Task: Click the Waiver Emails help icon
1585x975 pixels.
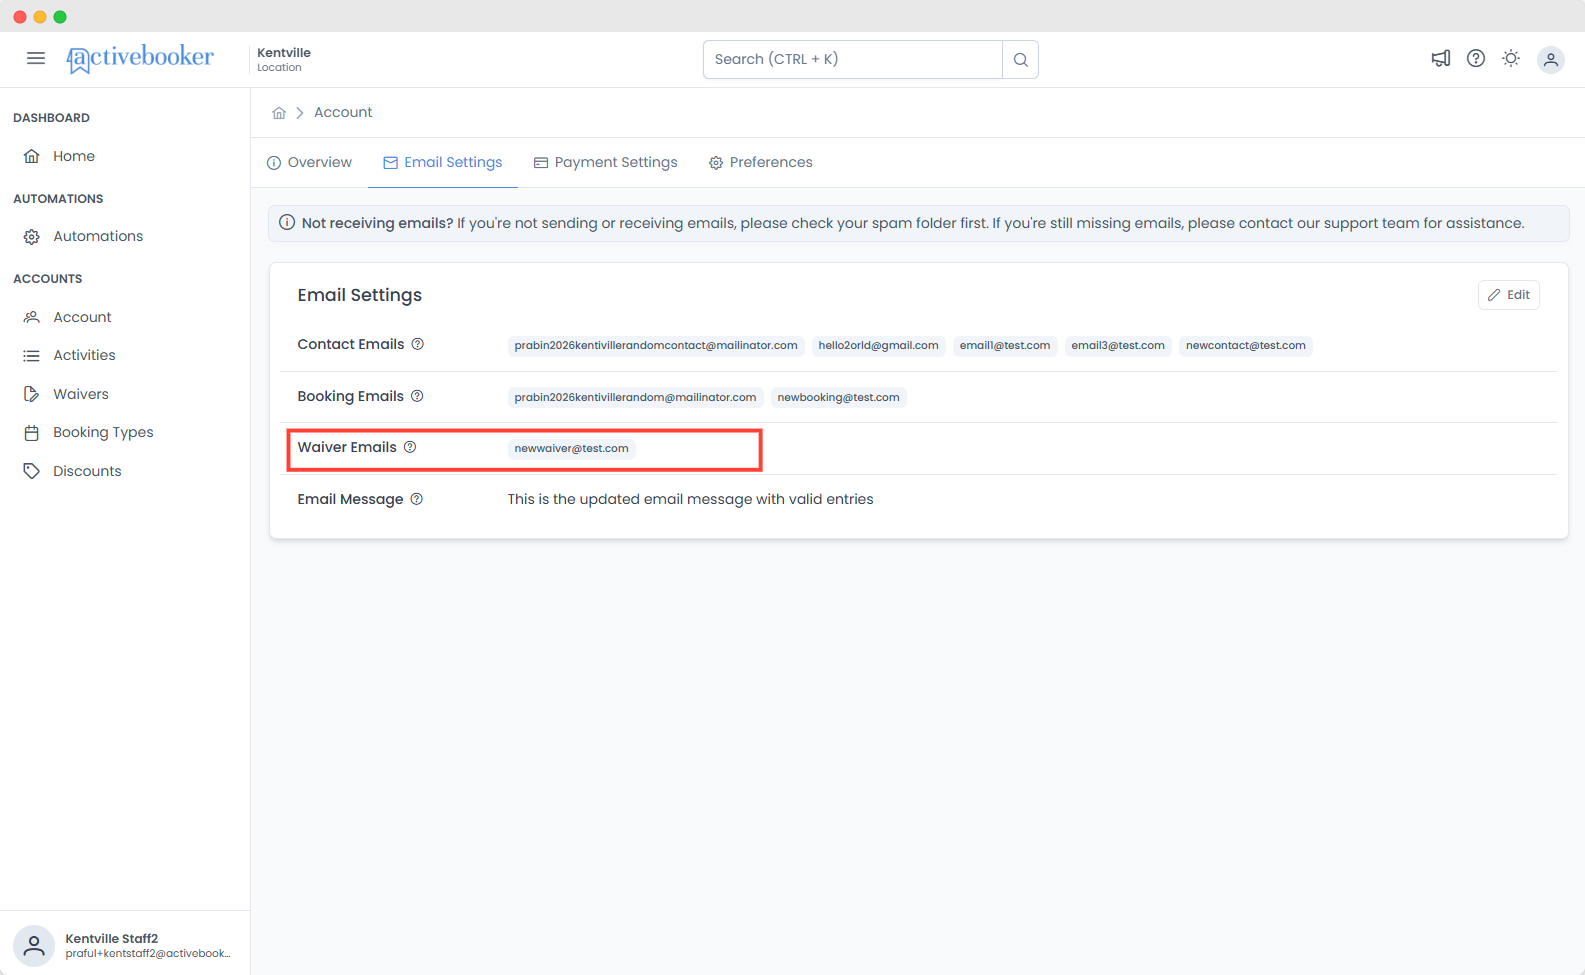Action: pos(410,447)
